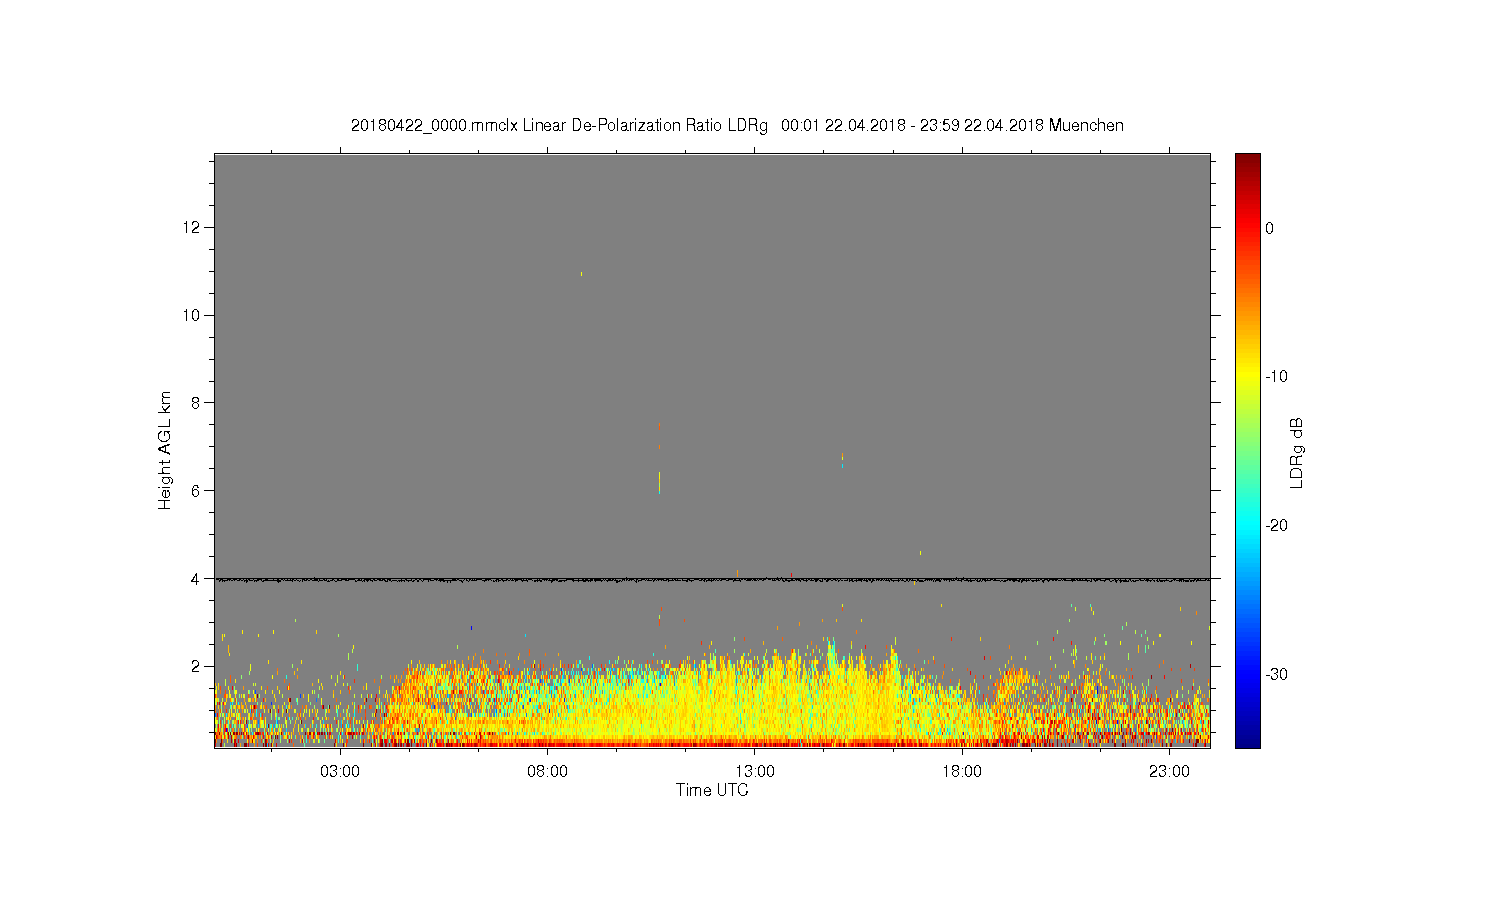Click the height tick label 10
Image resolution: width=1500 pixels, height=900 pixels.
(192, 315)
